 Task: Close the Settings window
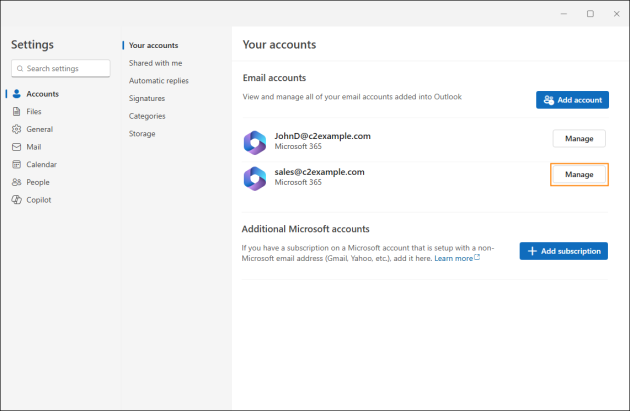tap(617, 14)
